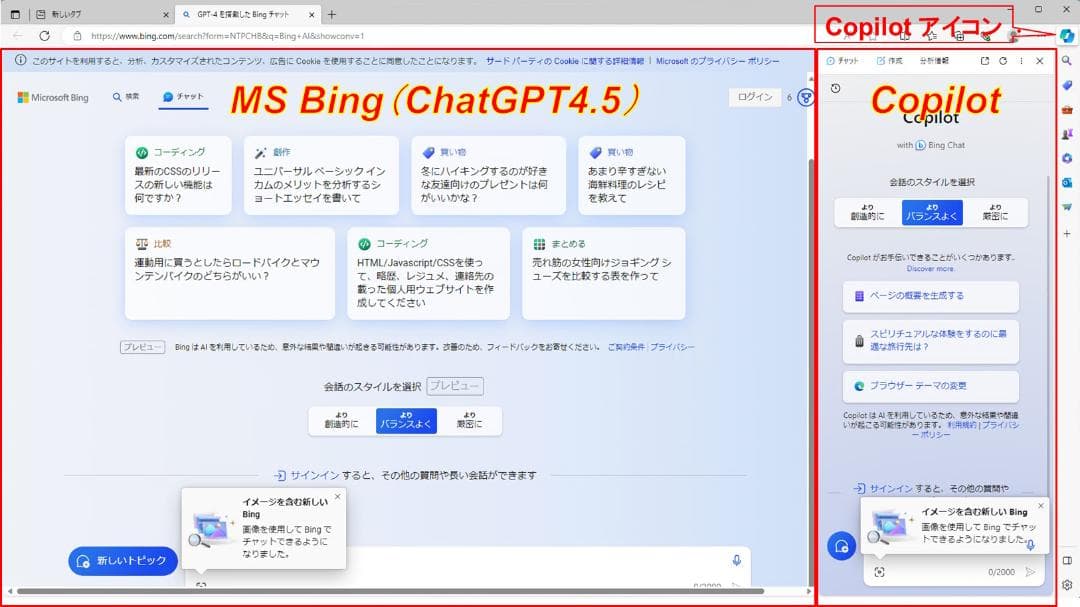The width and height of the screenshot is (1080, 607).
Task: Select より創造的に conversation style on Bing
Action: tap(340, 422)
